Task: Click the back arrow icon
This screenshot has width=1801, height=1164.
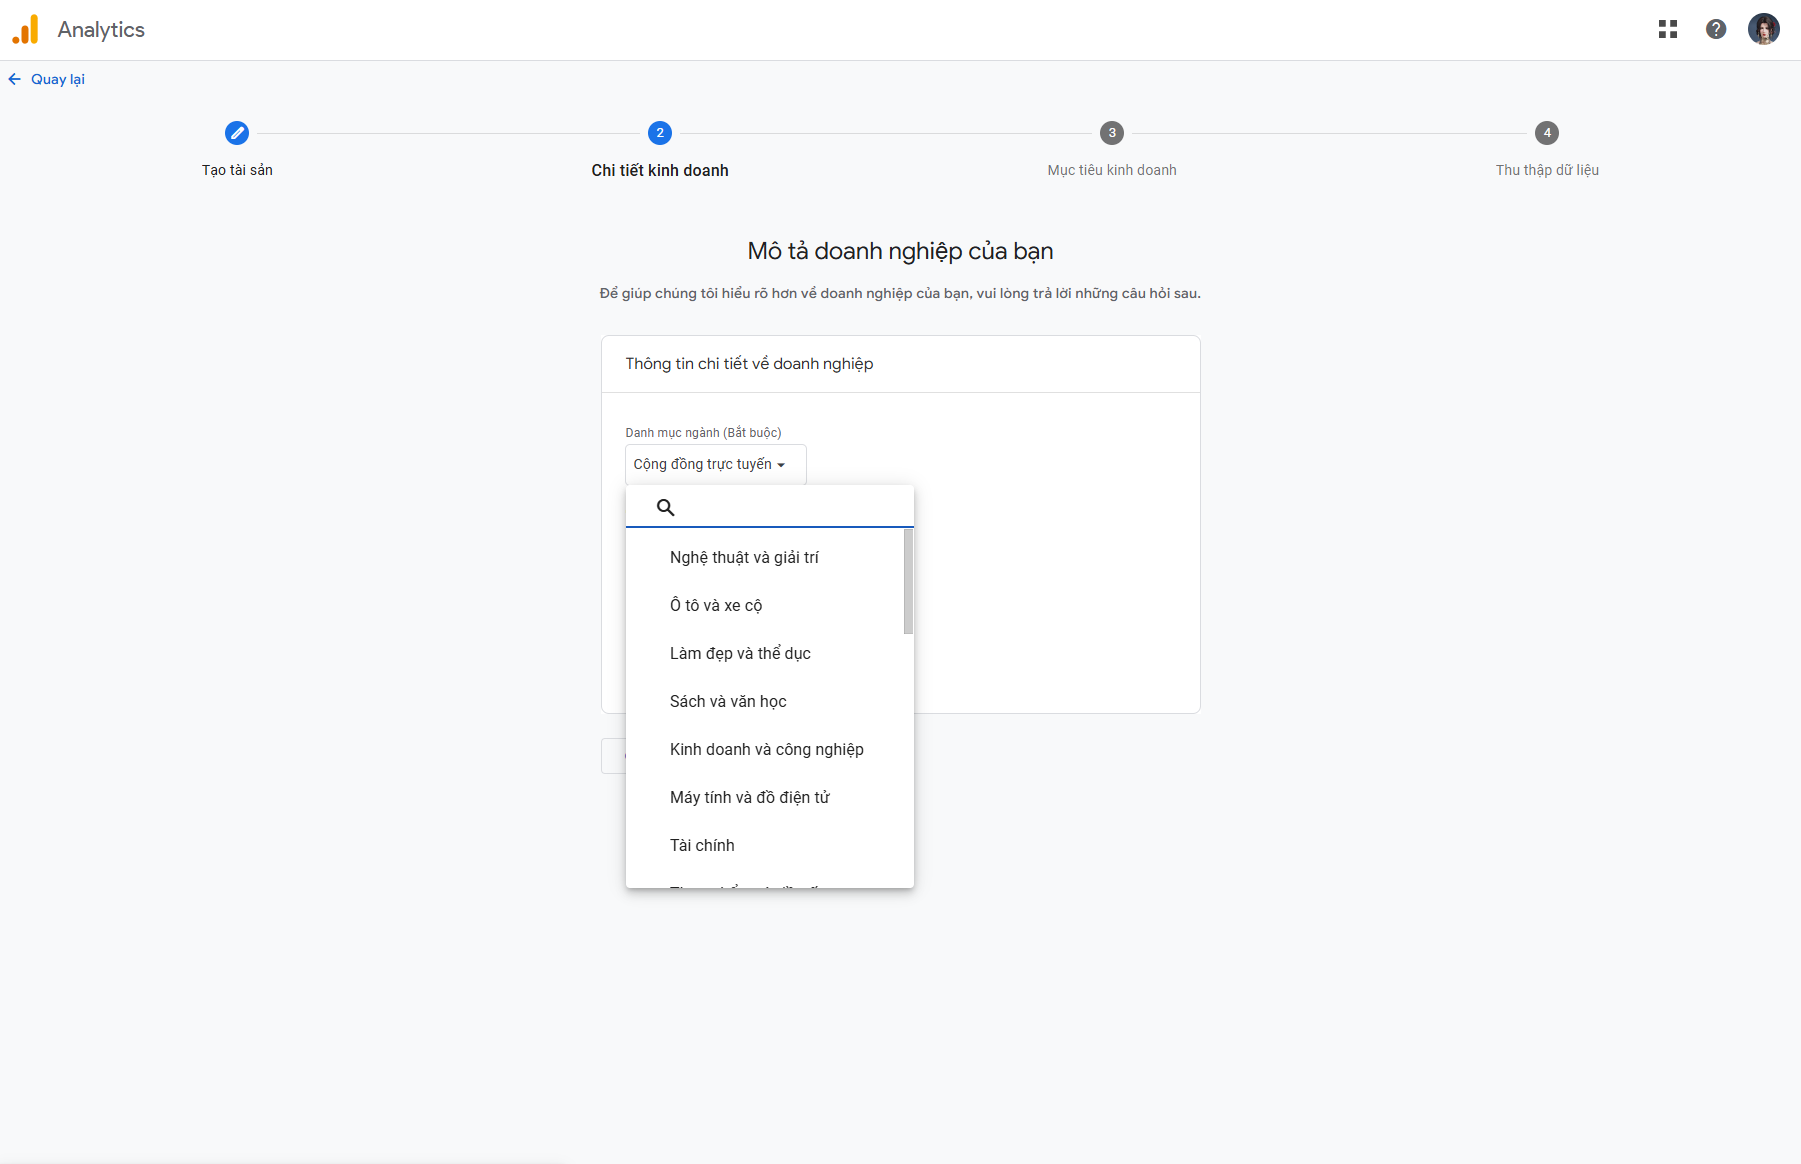Action: coord(15,79)
